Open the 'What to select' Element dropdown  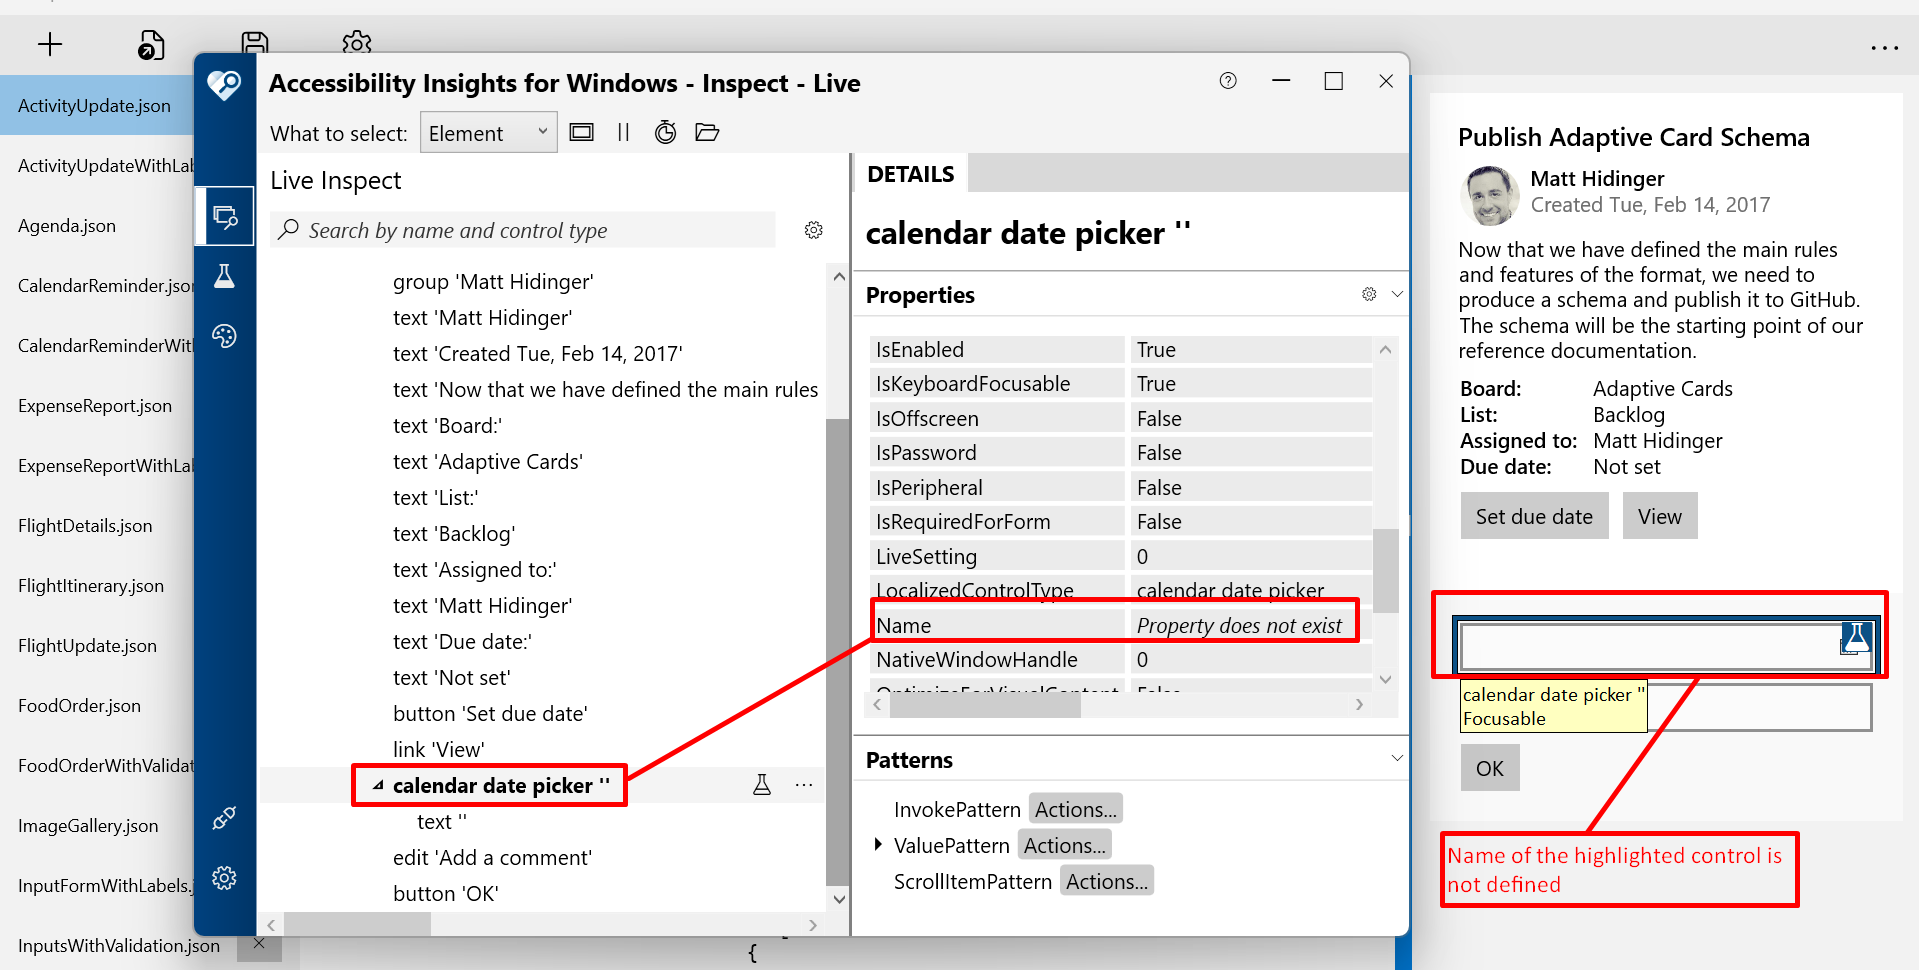(x=488, y=131)
